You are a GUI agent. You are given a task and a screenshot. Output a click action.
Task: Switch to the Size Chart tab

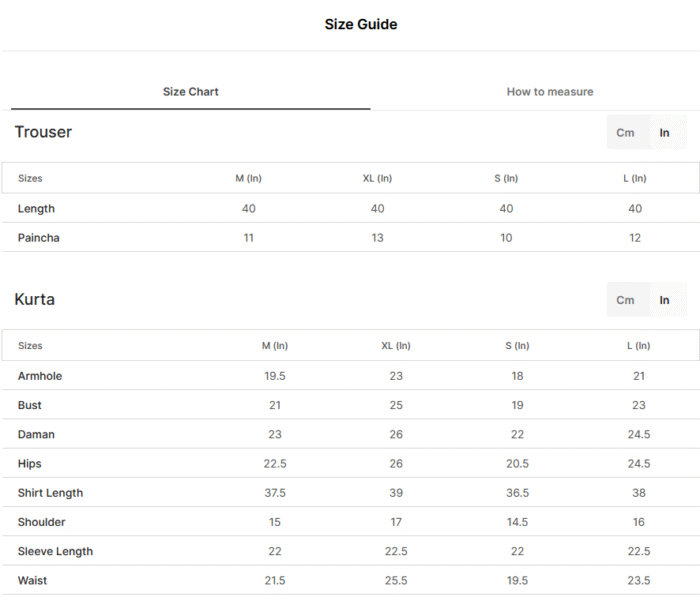tap(191, 92)
